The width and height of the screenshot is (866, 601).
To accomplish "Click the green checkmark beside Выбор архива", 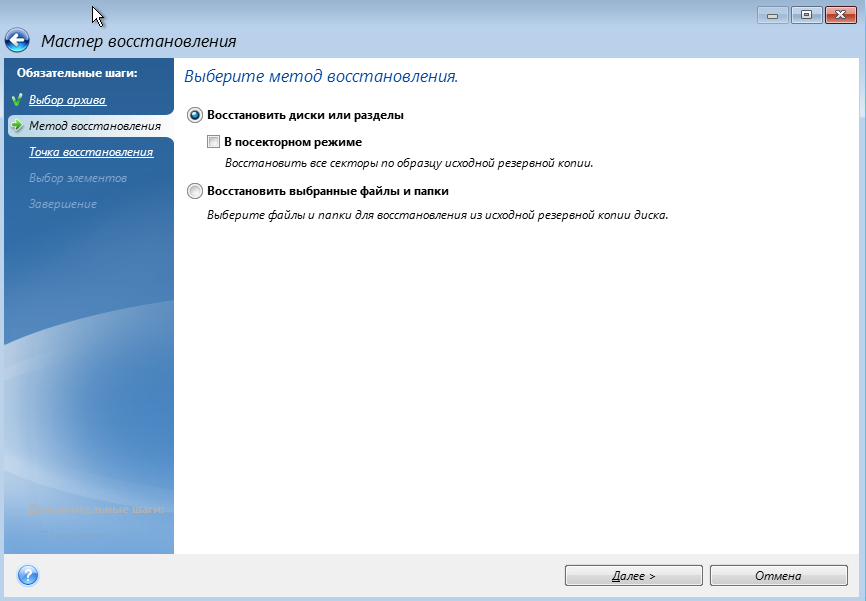I will pos(17,100).
